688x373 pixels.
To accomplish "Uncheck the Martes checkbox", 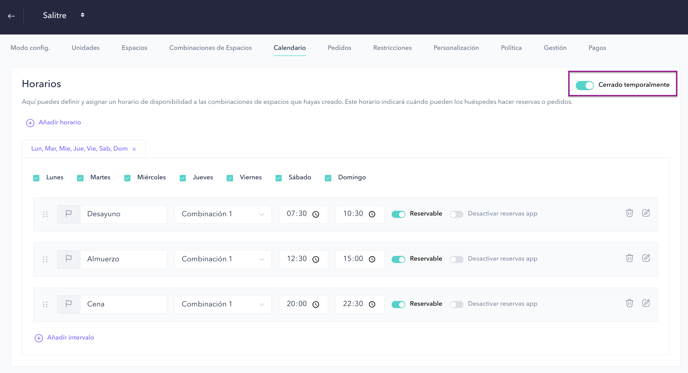I will coord(80,178).
